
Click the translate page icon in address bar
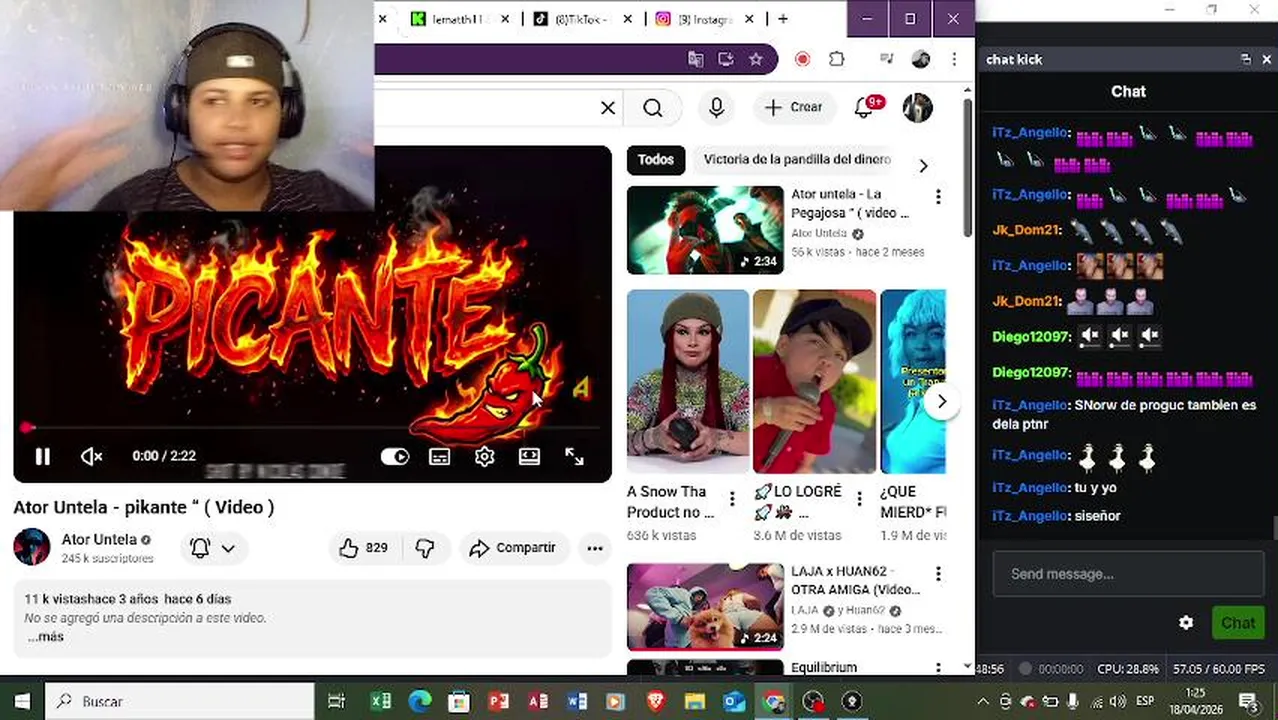point(696,60)
